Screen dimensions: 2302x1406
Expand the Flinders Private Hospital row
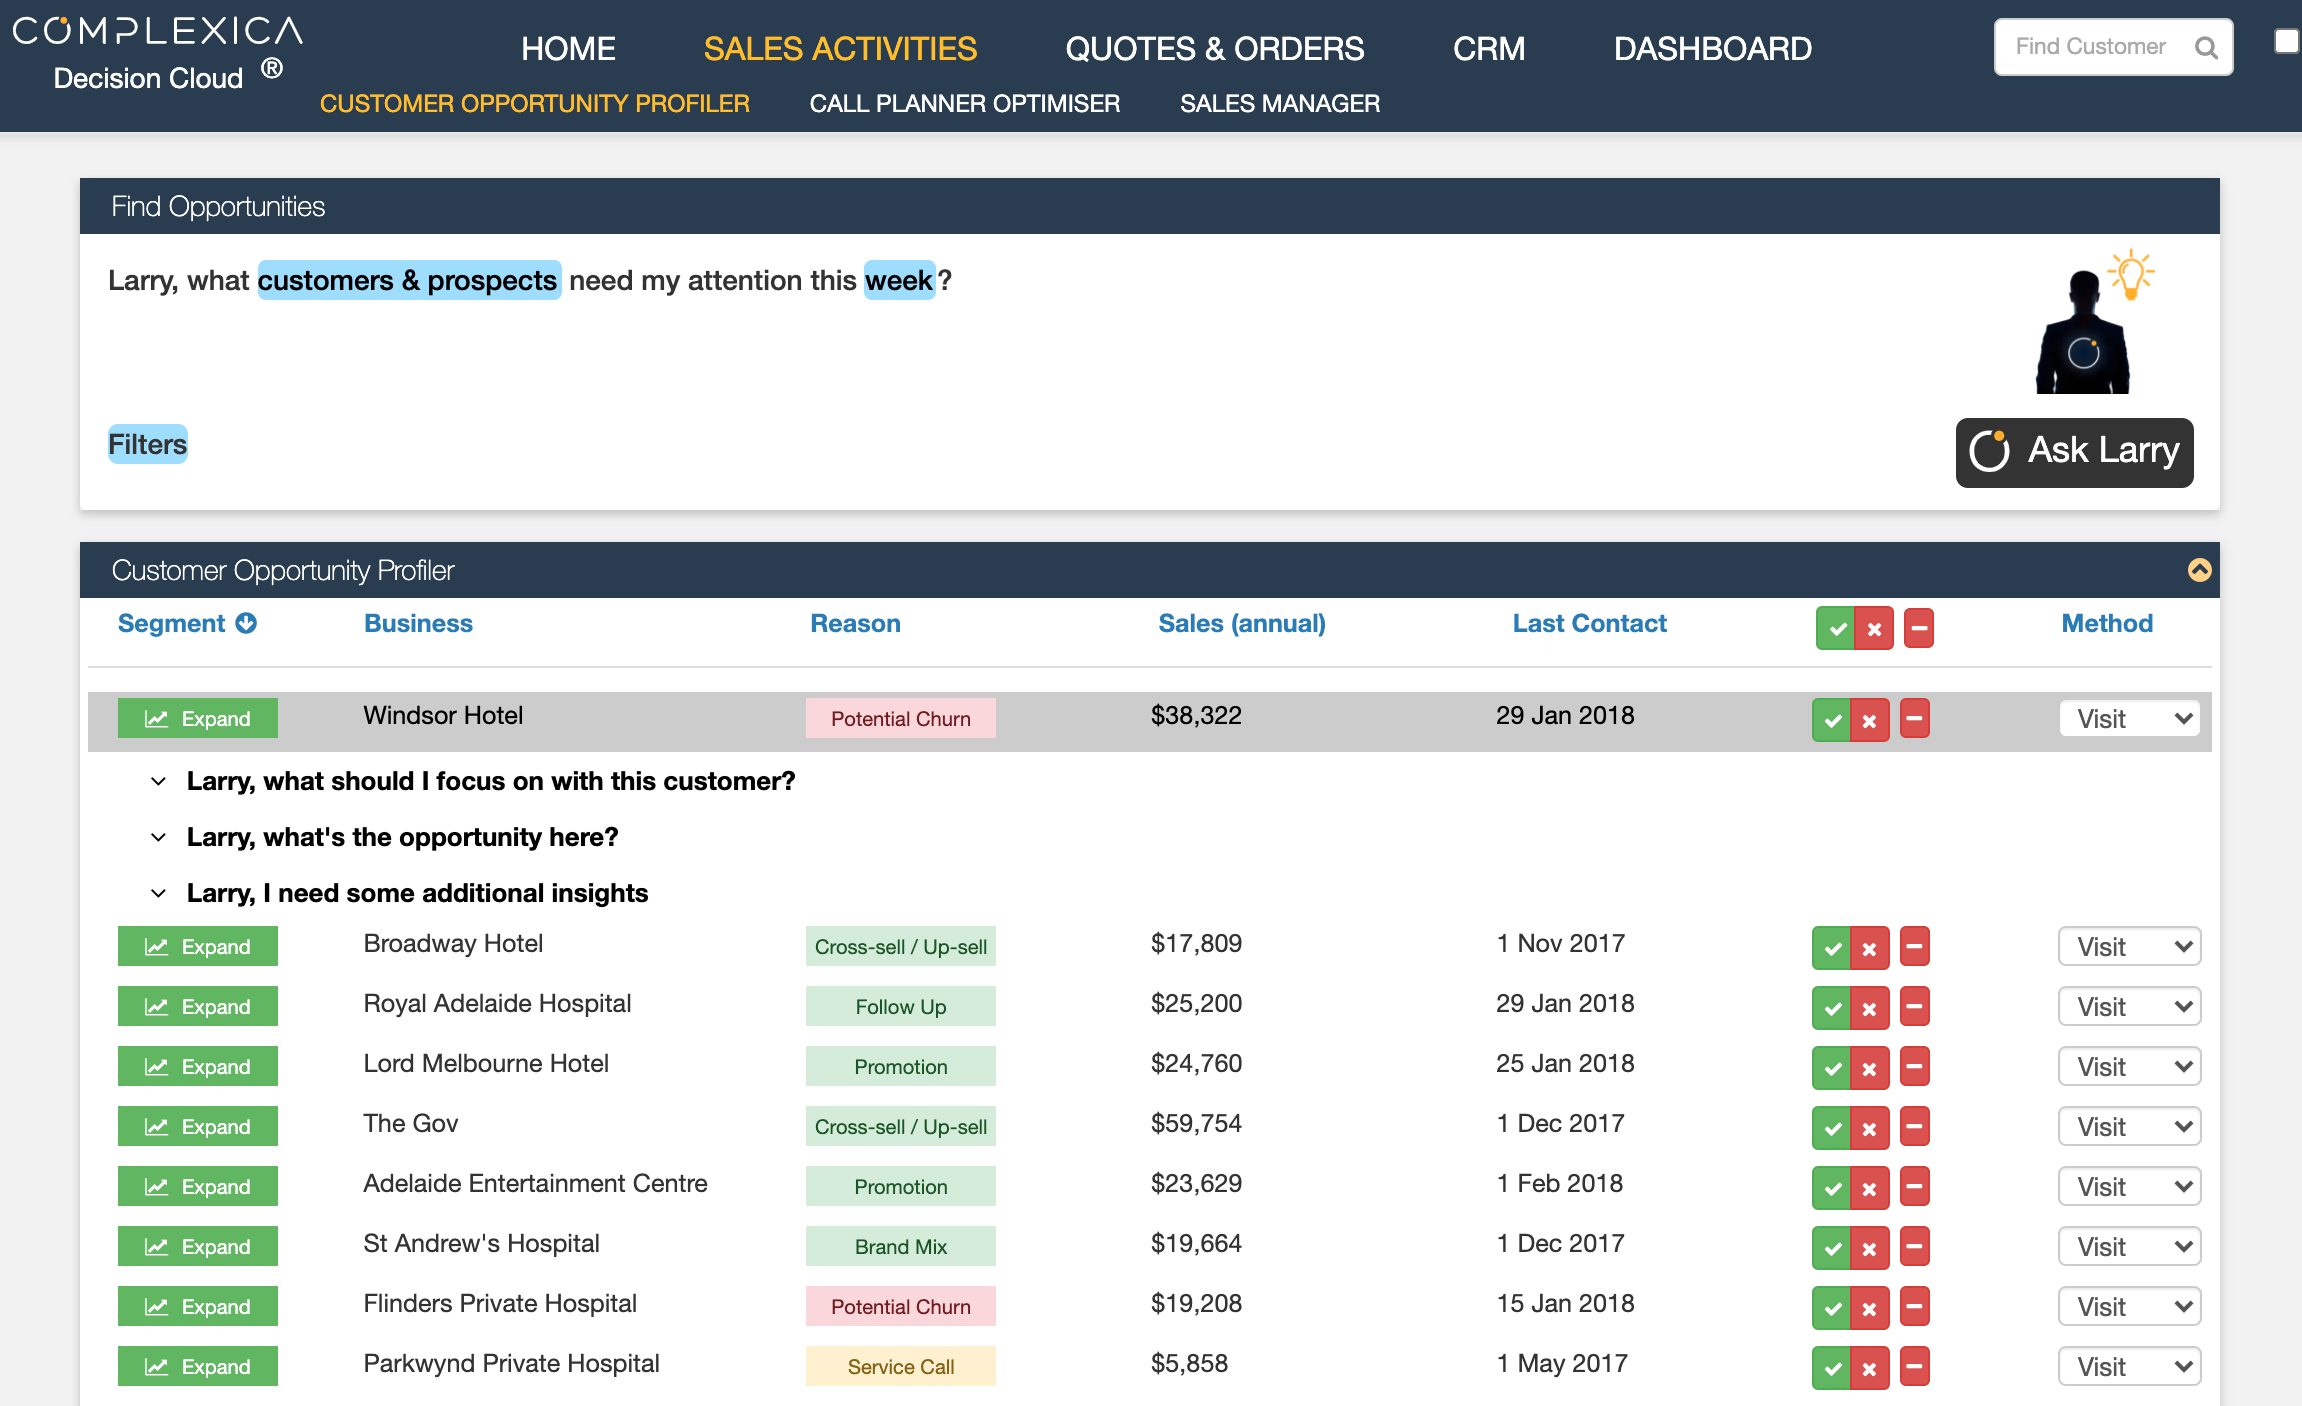tap(197, 1306)
